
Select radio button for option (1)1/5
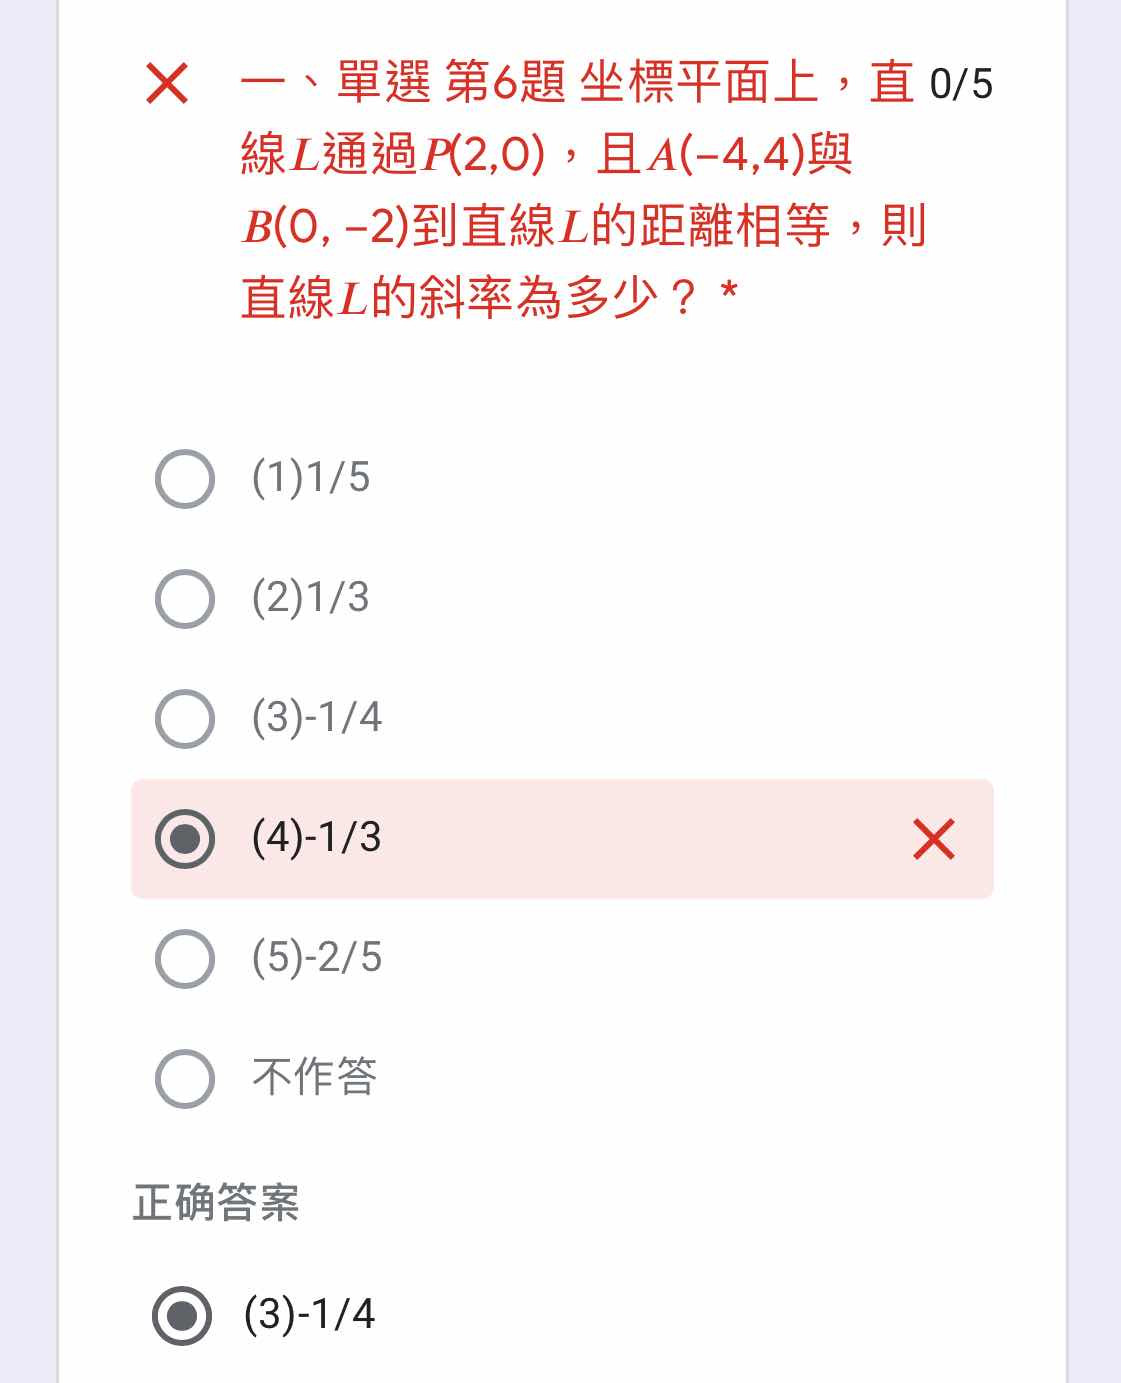(185, 479)
